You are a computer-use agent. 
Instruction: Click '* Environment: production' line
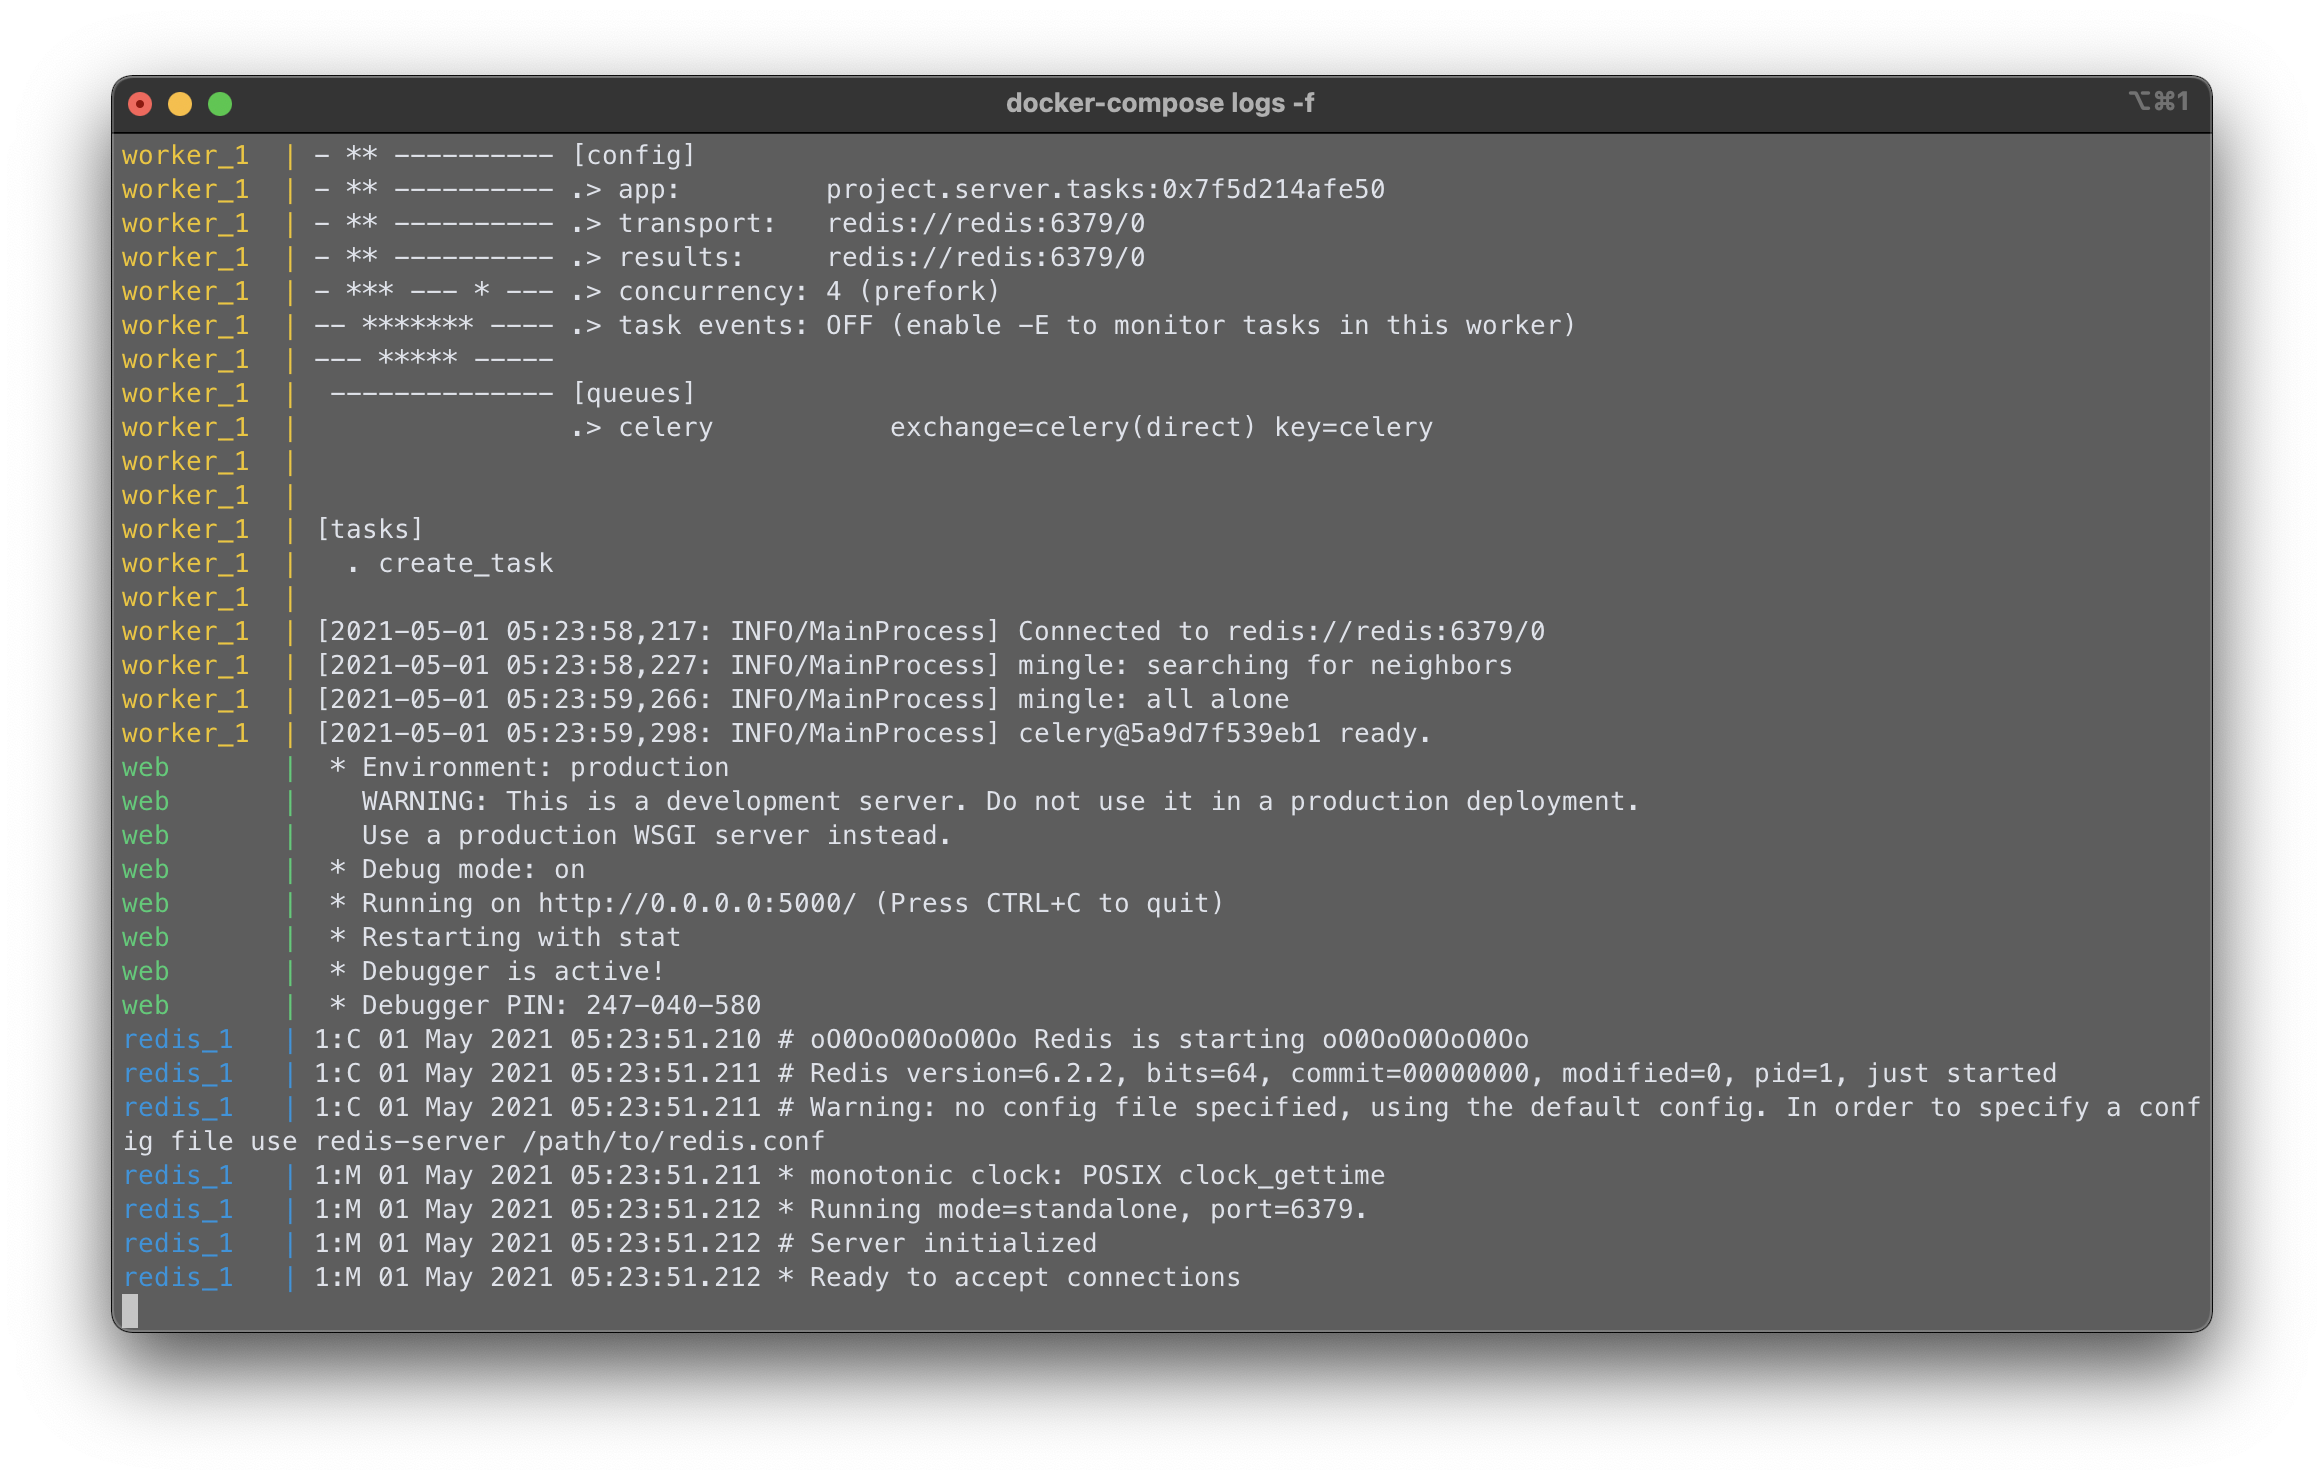coord(529,768)
